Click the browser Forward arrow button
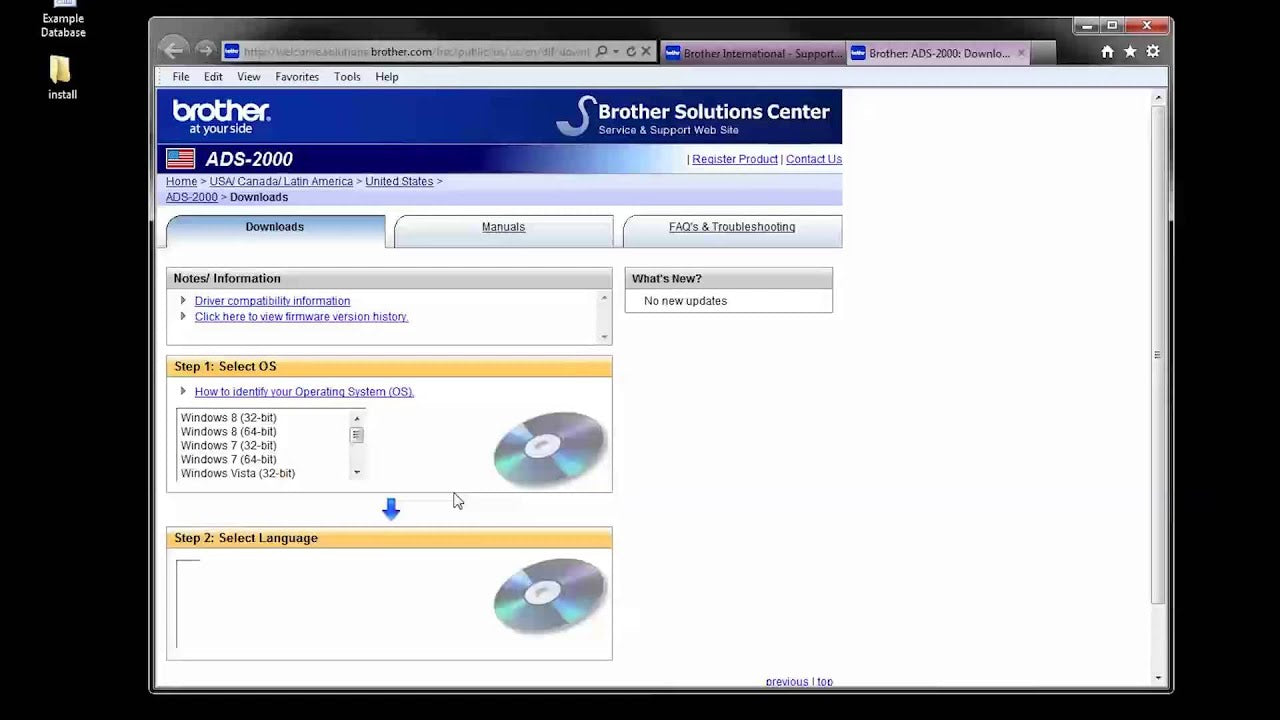This screenshot has height=720, width=1280. pos(205,50)
